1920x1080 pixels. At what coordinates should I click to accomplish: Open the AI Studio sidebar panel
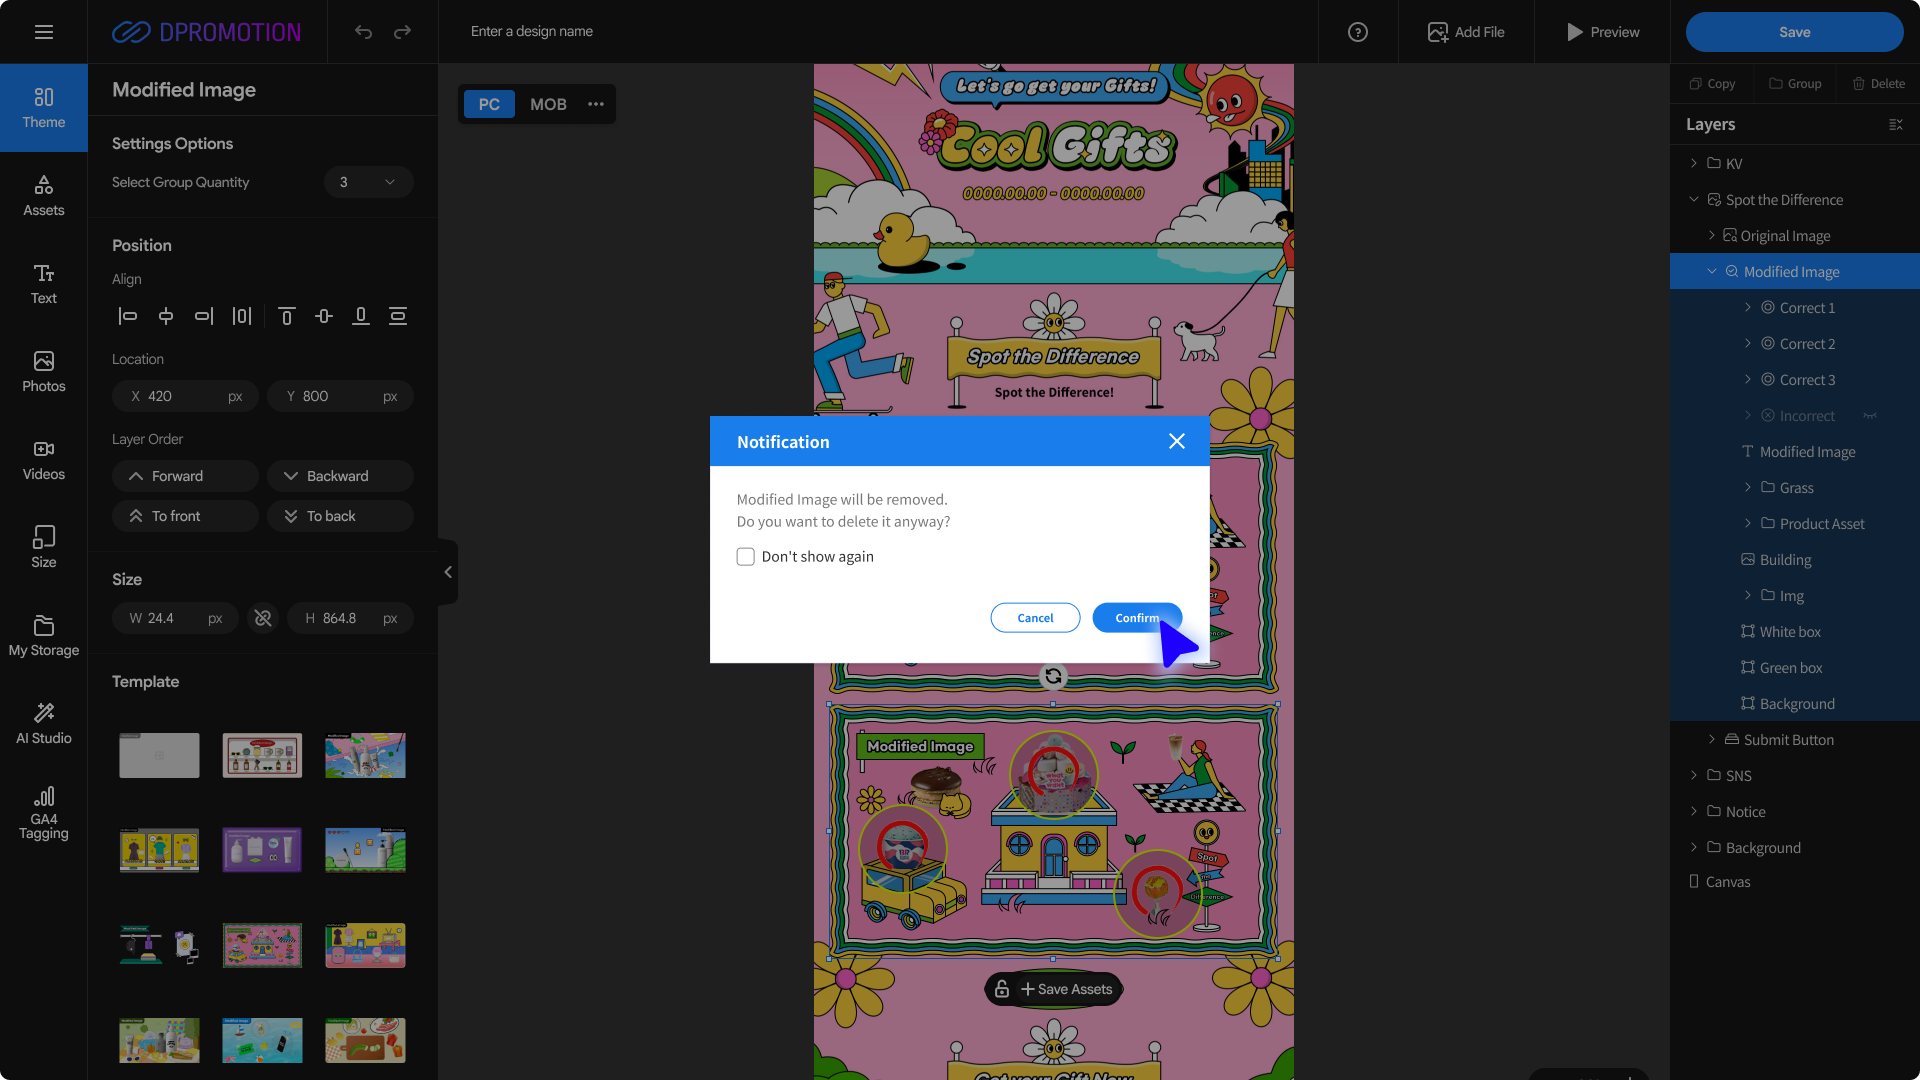tap(43, 722)
